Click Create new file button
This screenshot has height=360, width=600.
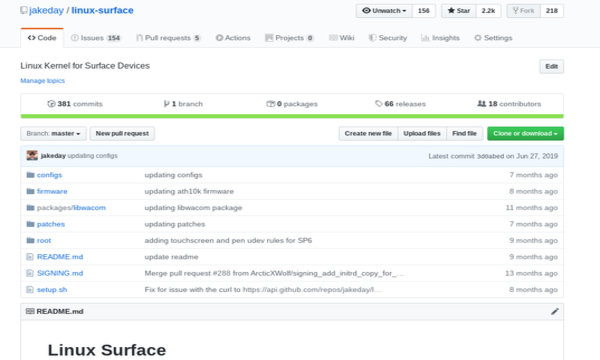[368, 134]
